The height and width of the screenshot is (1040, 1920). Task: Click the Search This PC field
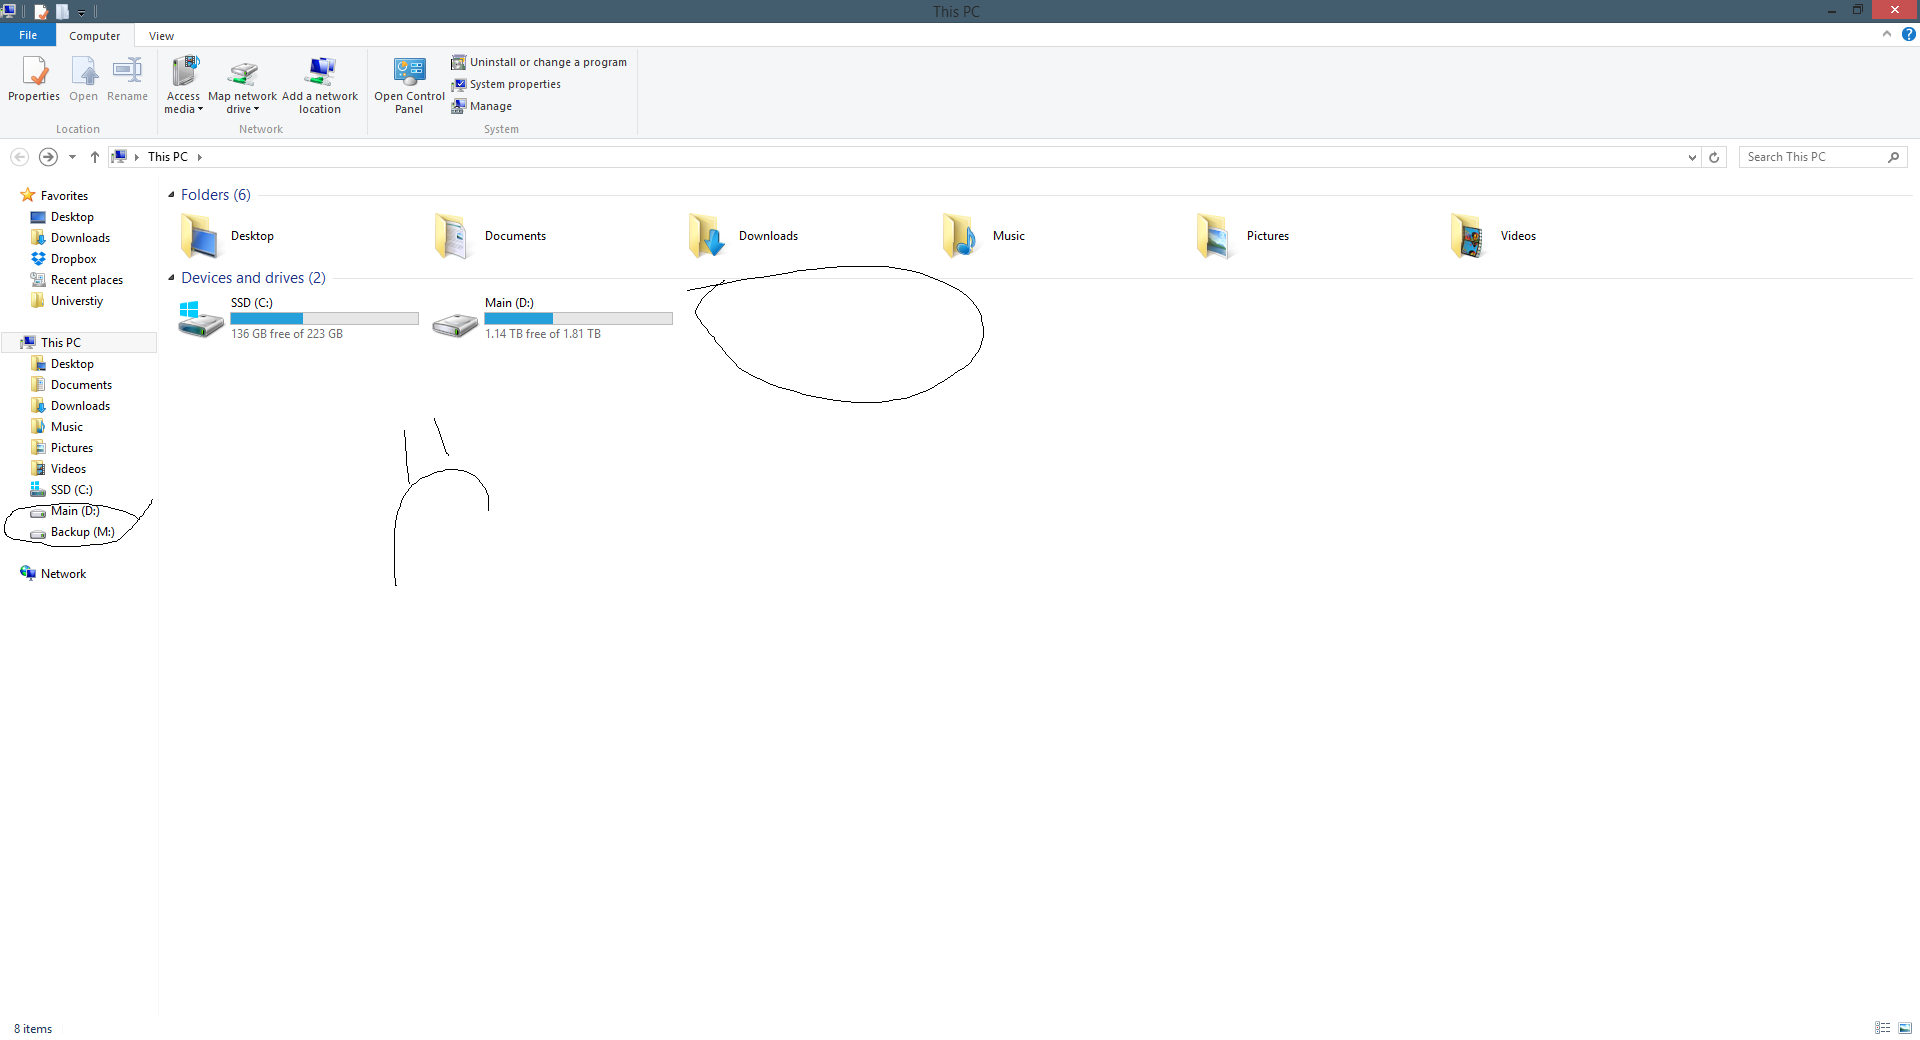(x=1814, y=157)
